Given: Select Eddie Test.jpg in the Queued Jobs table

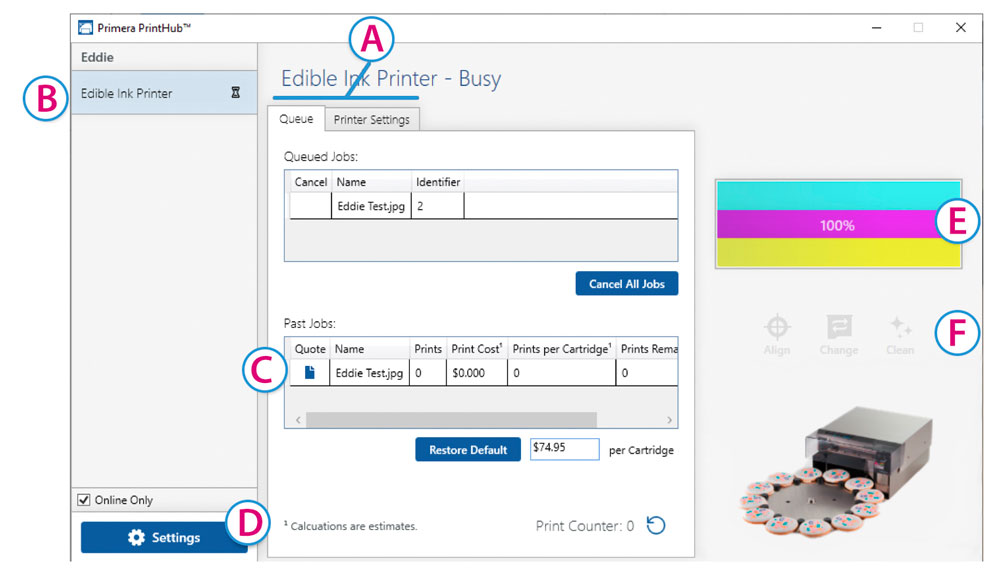Looking at the screenshot, I should 371,206.
